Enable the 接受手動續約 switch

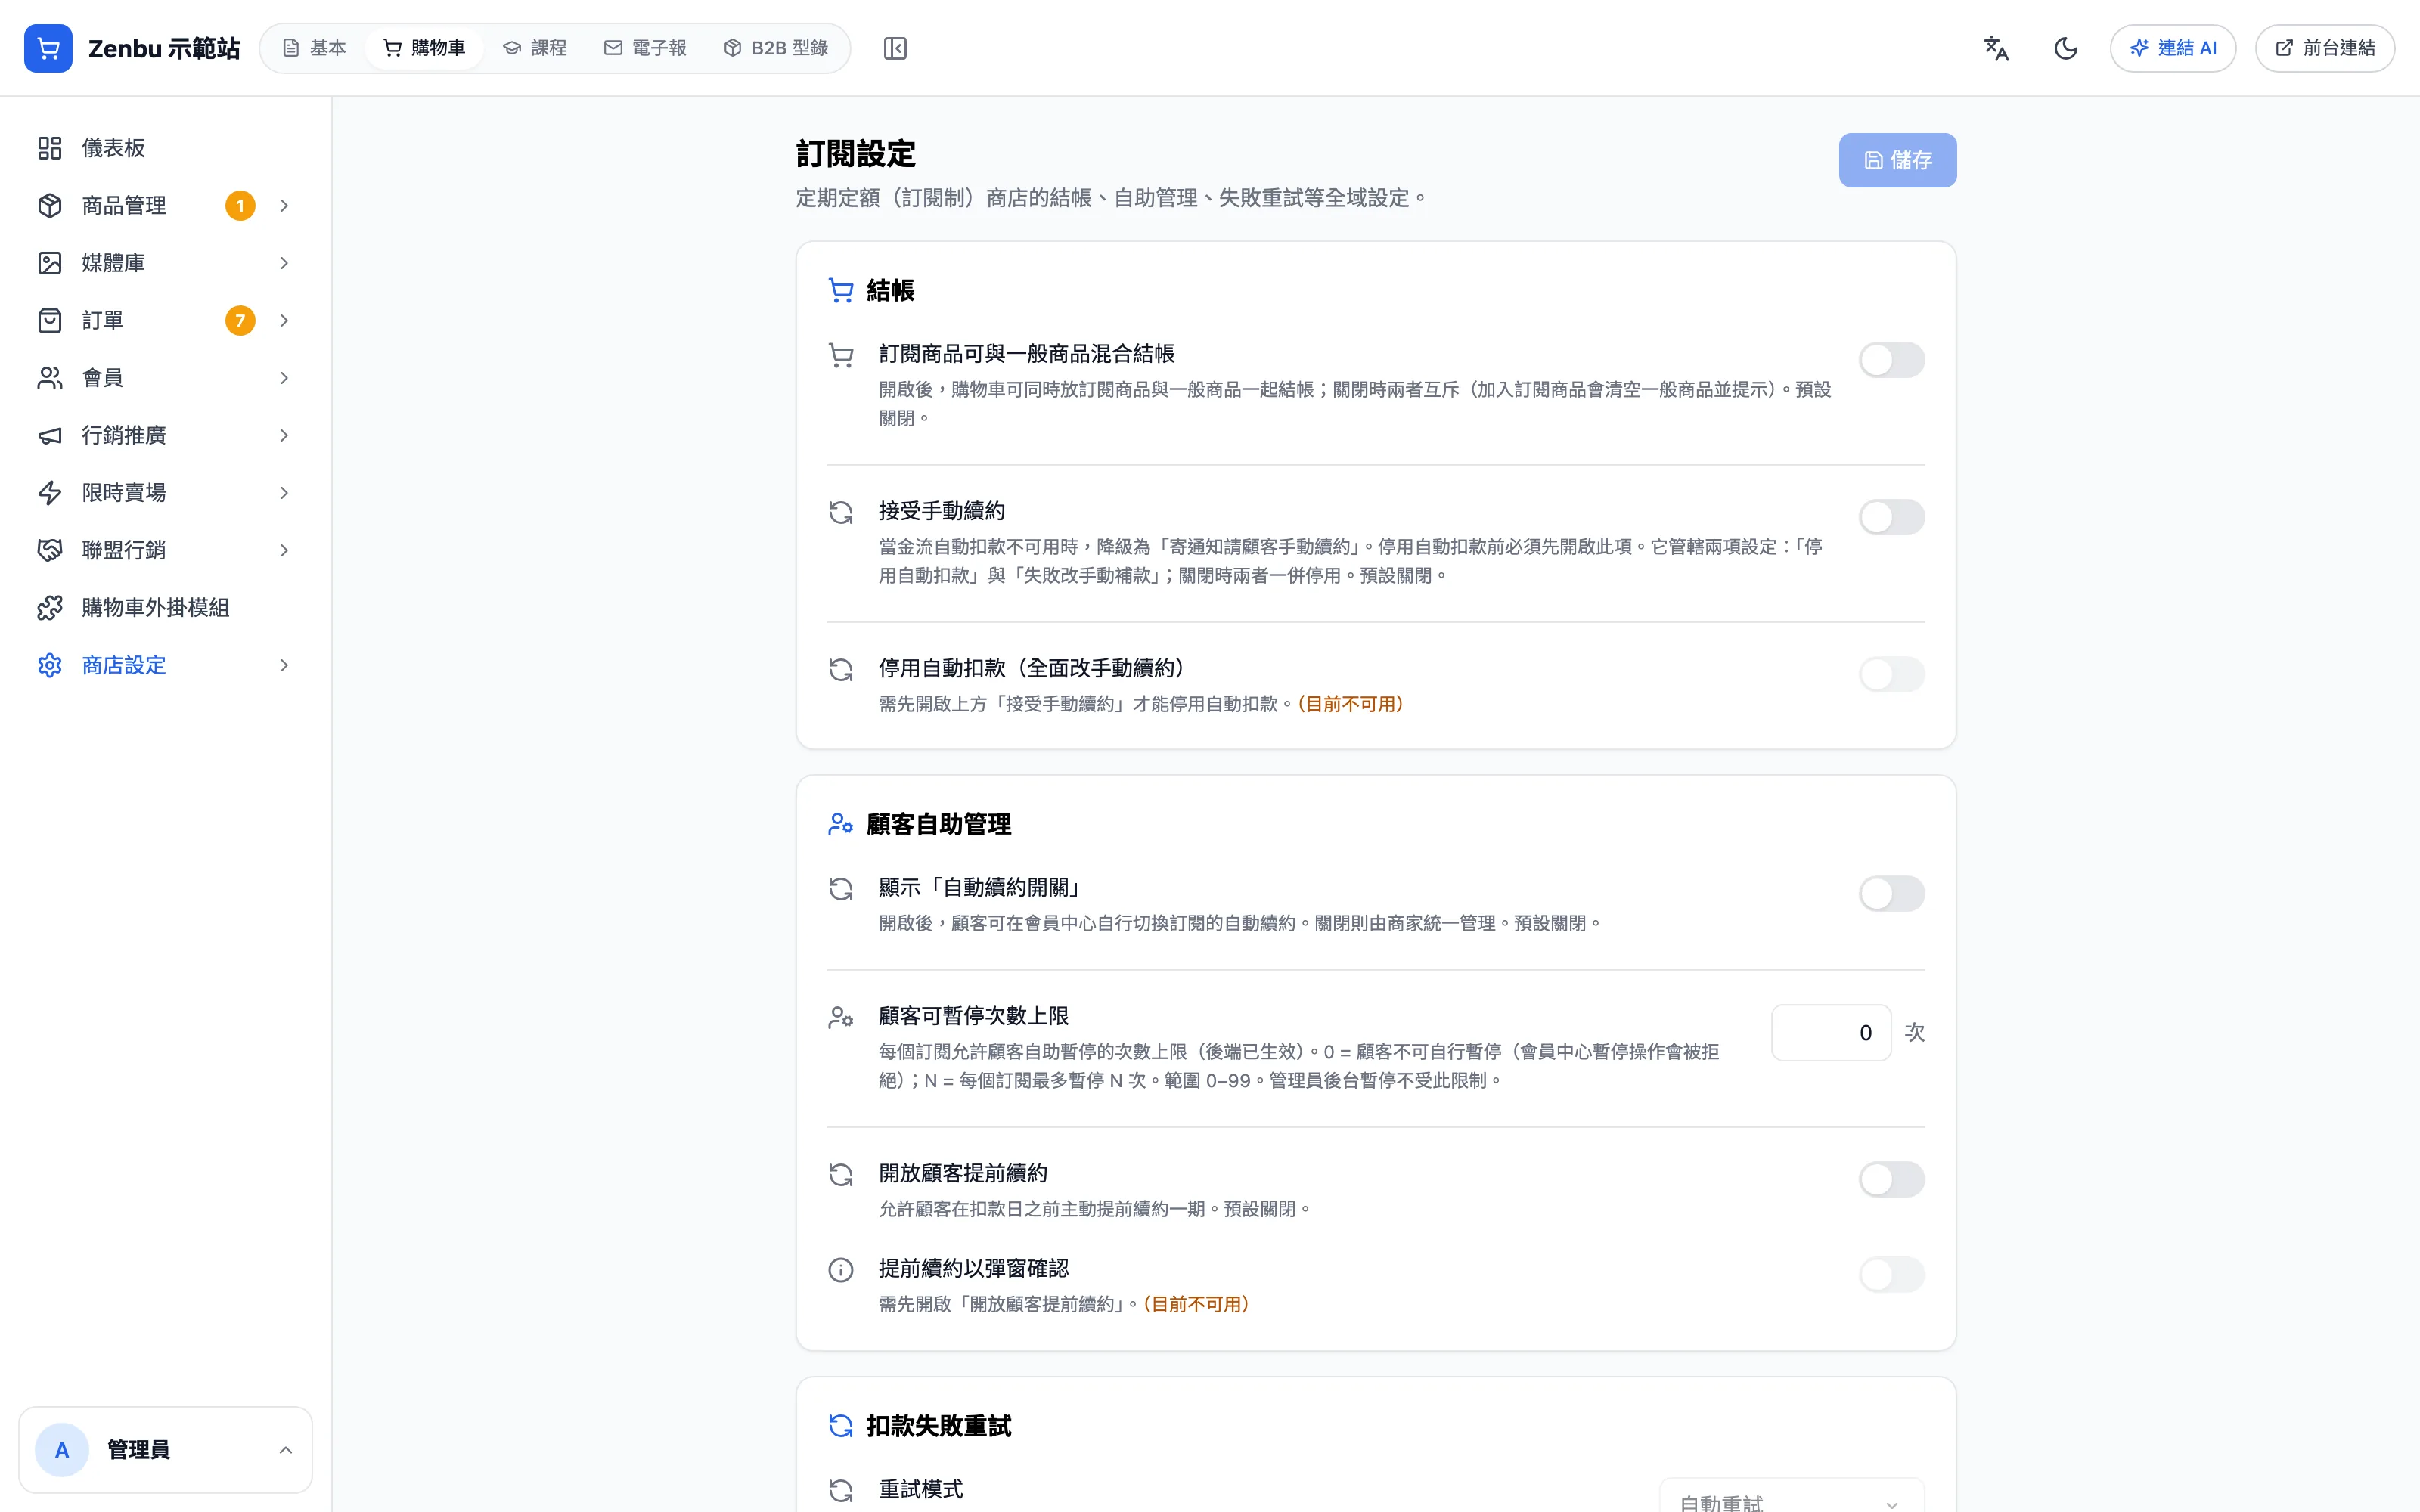point(1892,517)
